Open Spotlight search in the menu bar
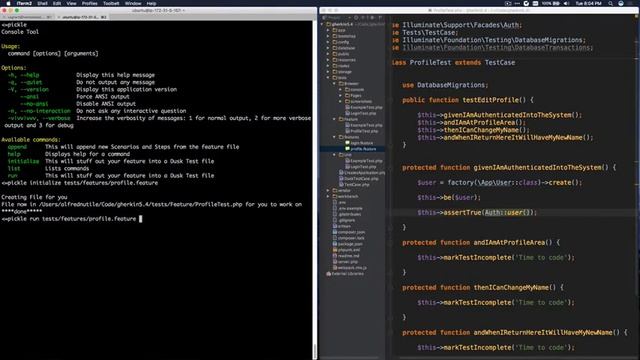640x360 pixels. point(610,3)
